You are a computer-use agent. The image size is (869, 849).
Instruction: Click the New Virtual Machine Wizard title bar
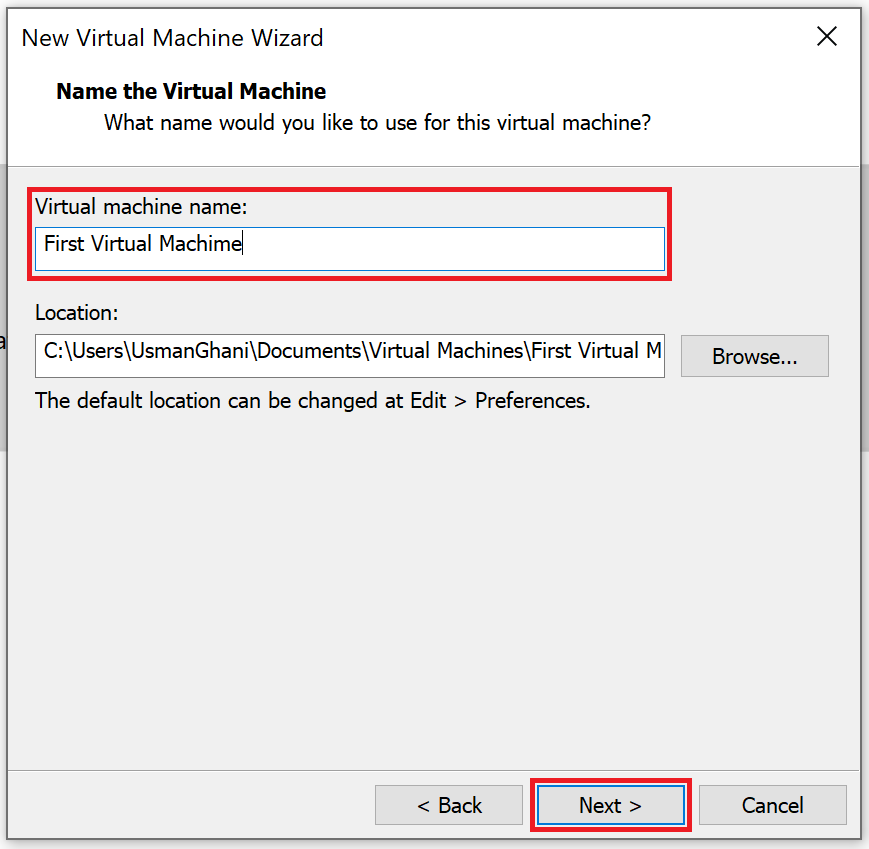[171, 37]
